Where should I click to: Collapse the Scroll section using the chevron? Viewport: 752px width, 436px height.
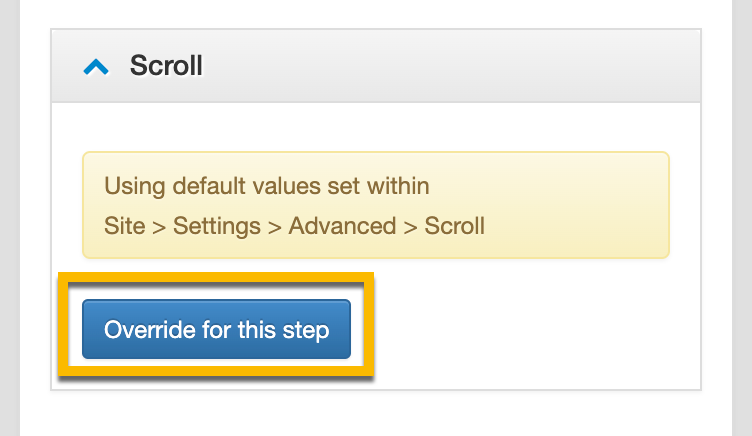96,67
